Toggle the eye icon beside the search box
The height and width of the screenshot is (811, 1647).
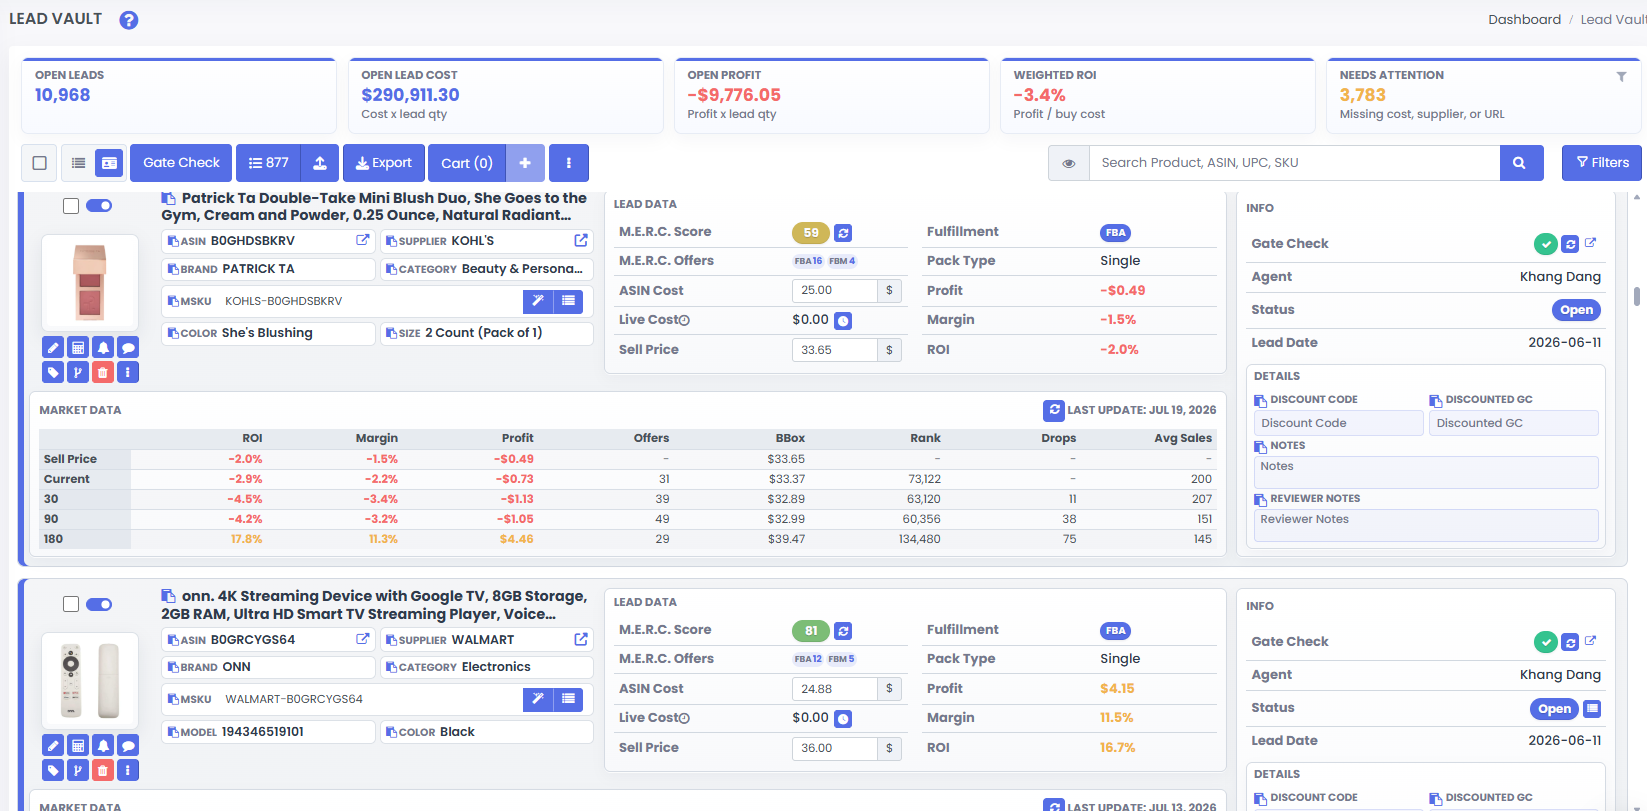pyautogui.click(x=1069, y=163)
